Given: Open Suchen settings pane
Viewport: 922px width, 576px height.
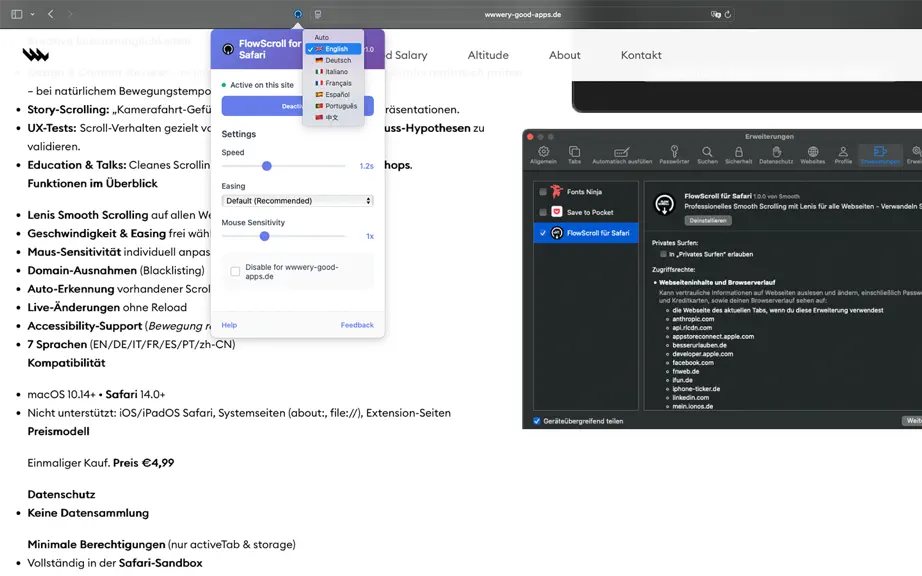Looking at the screenshot, I should pos(707,155).
